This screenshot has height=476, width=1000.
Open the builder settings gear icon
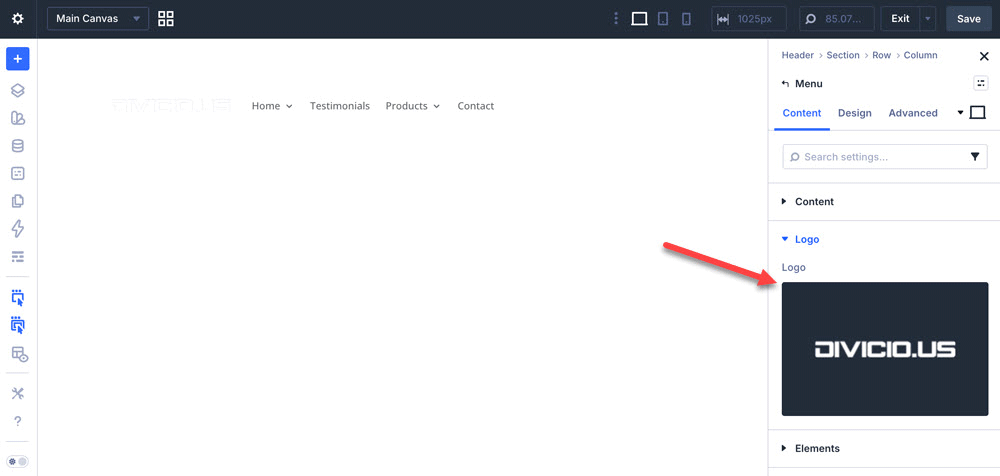point(18,19)
